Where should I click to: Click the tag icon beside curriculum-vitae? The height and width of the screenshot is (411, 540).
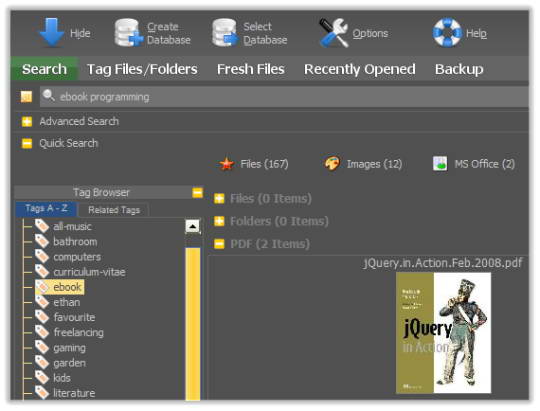[x=42, y=271]
